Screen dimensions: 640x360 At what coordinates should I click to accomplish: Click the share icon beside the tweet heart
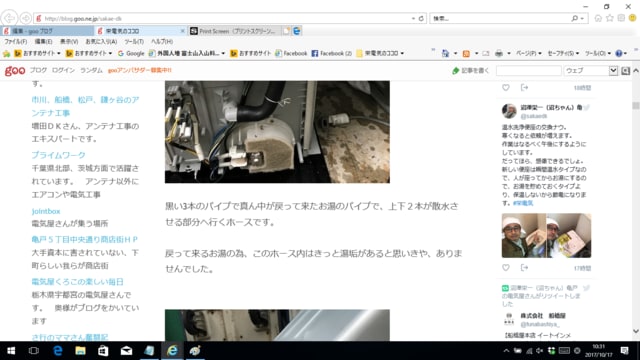[x=524, y=268]
